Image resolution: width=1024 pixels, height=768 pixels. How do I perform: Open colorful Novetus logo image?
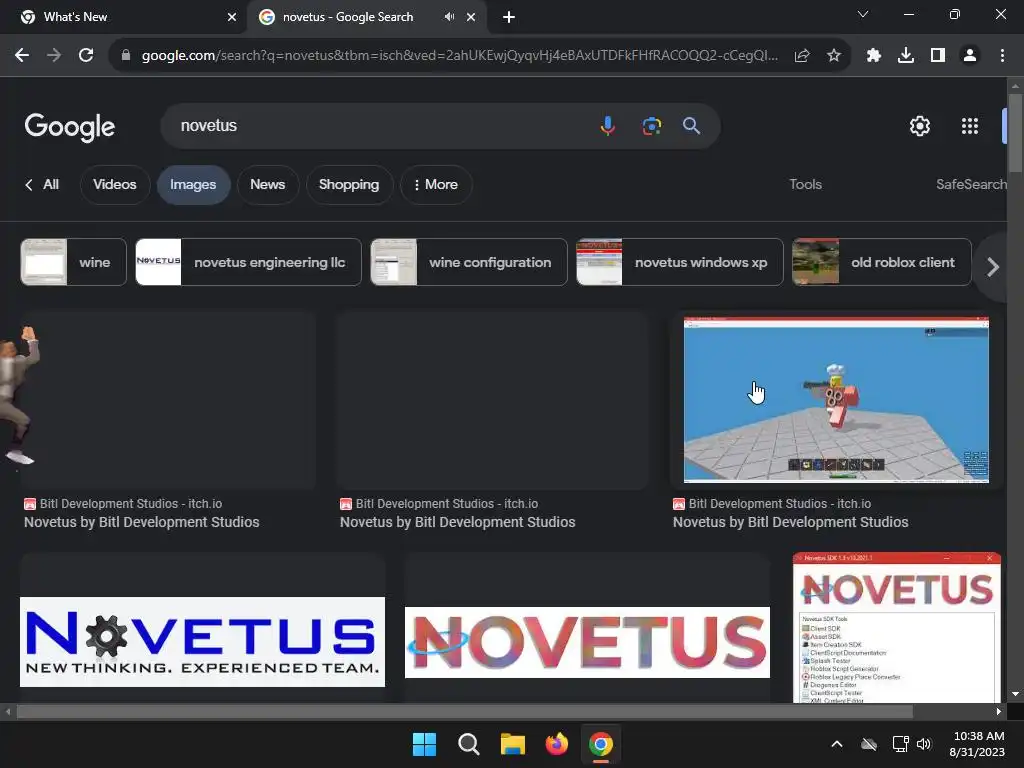587,643
